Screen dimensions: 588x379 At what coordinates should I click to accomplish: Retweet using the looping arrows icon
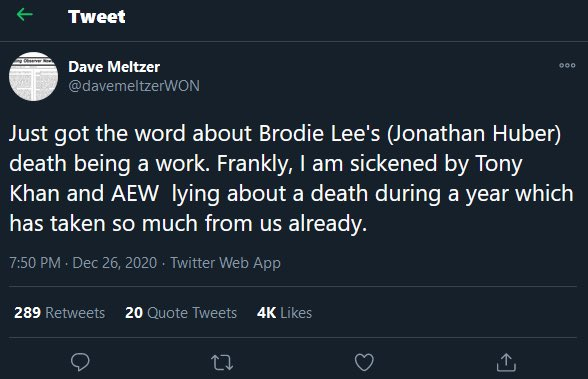click(x=222, y=363)
